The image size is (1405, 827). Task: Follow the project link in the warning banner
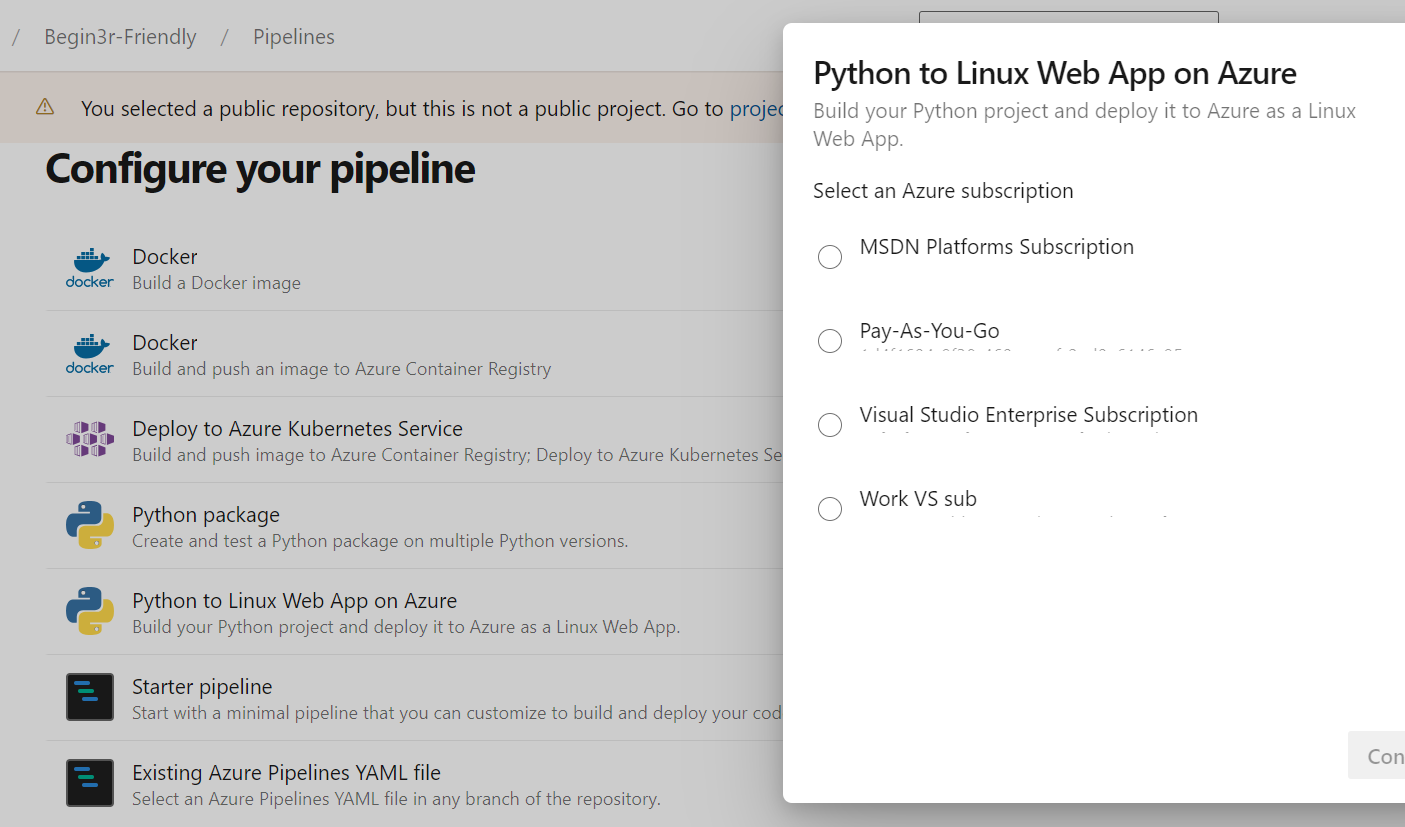coord(755,108)
